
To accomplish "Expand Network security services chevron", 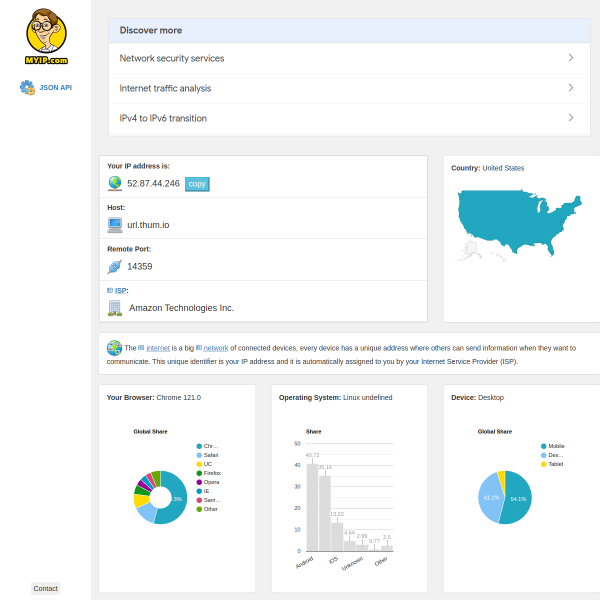I will pyautogui.click(x=571, y=58).
